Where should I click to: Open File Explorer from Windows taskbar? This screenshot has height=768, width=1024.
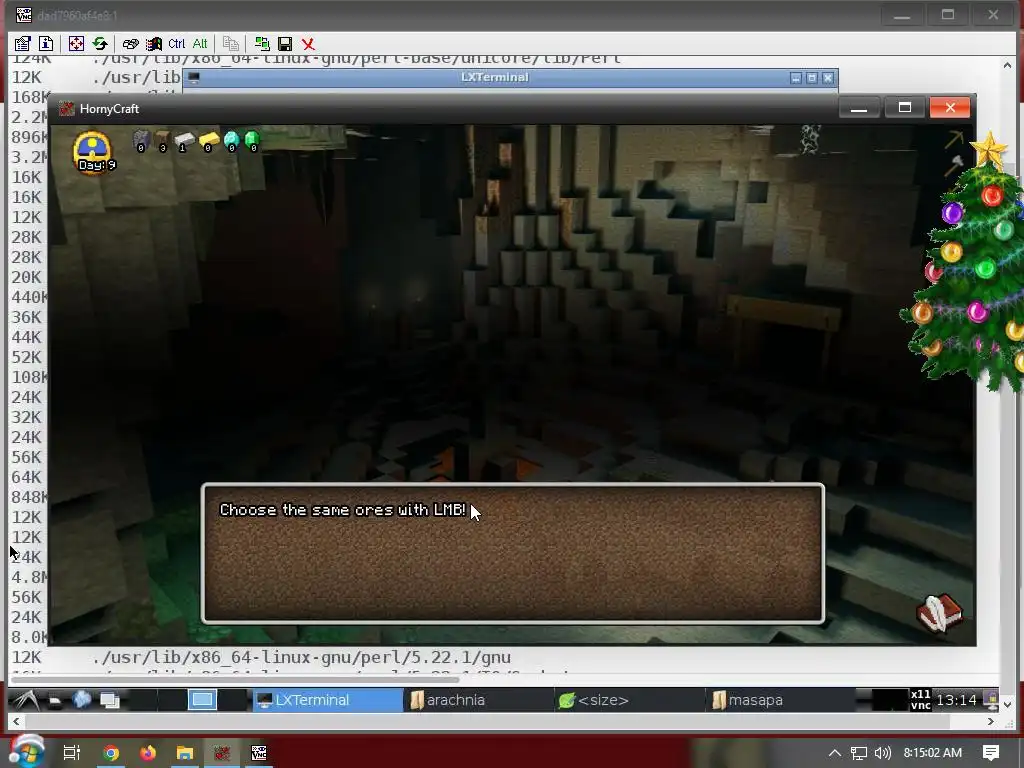click(x=185, y=753)
